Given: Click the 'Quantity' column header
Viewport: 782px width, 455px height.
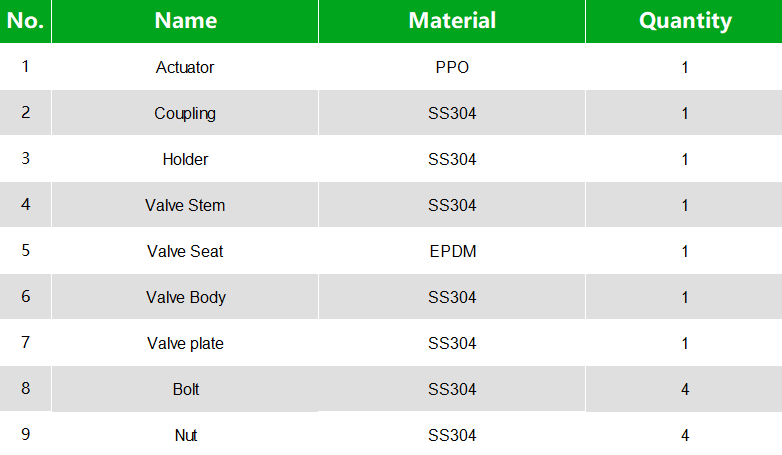Looking at the screenshot, I should point(685,21).
